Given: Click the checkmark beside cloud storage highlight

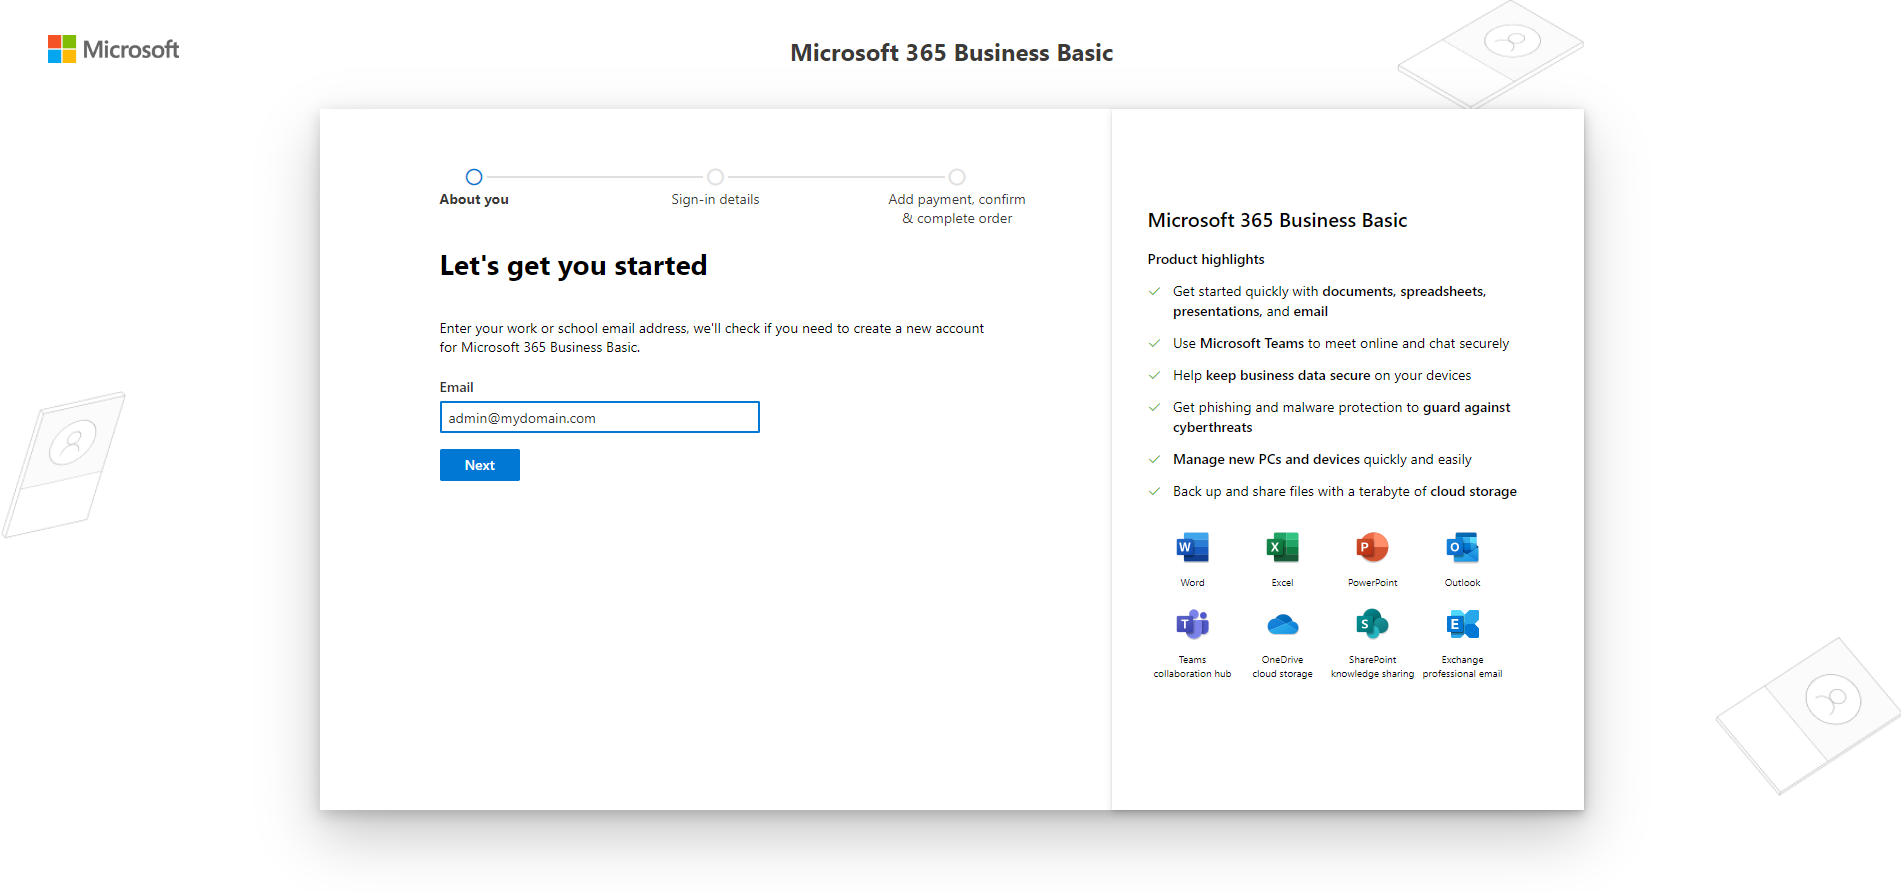Looking at the screenshot, I should 1154,491.
